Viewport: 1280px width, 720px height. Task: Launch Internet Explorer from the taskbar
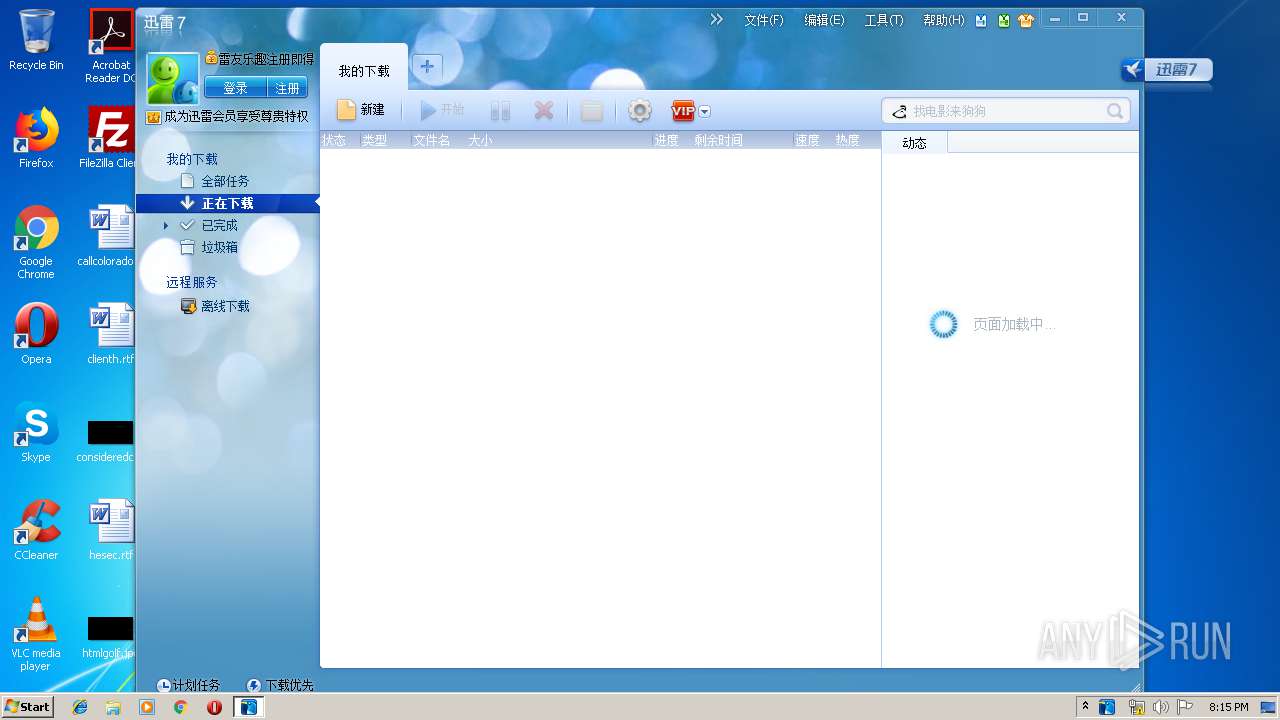click(80, 707)
